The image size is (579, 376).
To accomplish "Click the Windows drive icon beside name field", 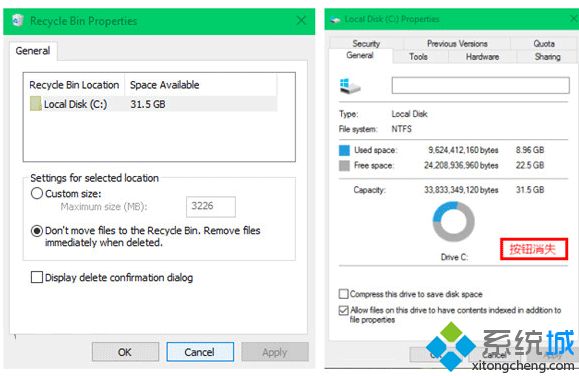I will click(349, 86).
